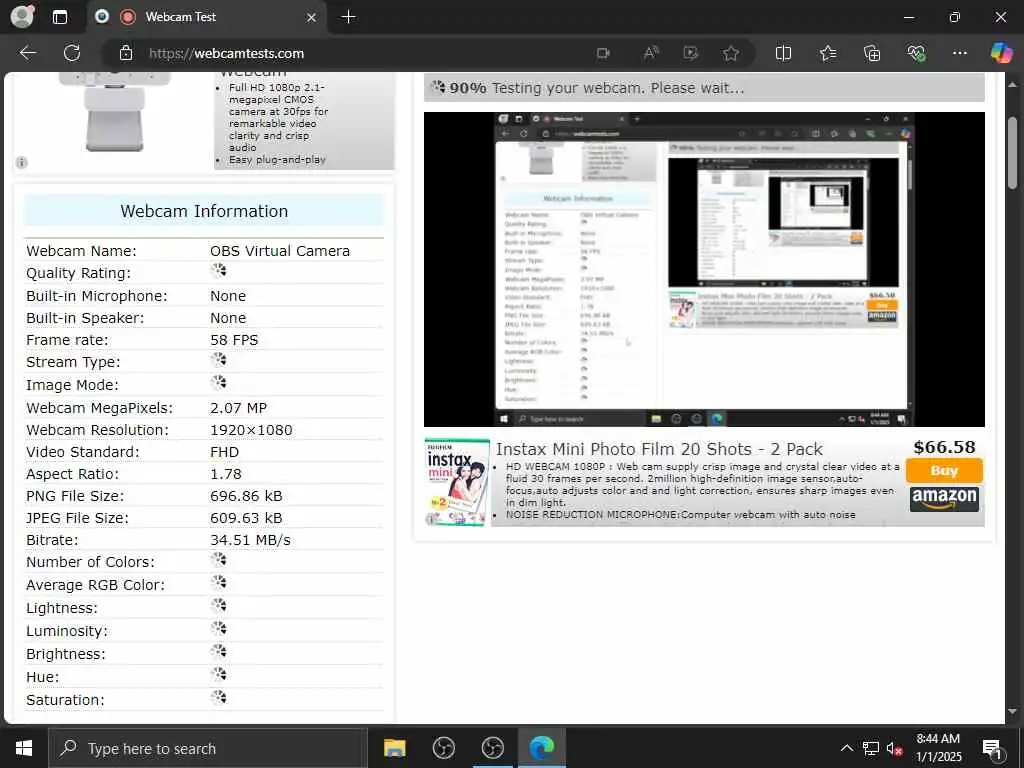Open the Favorites list icon
1024x768 pixels.
pos(827,54)
